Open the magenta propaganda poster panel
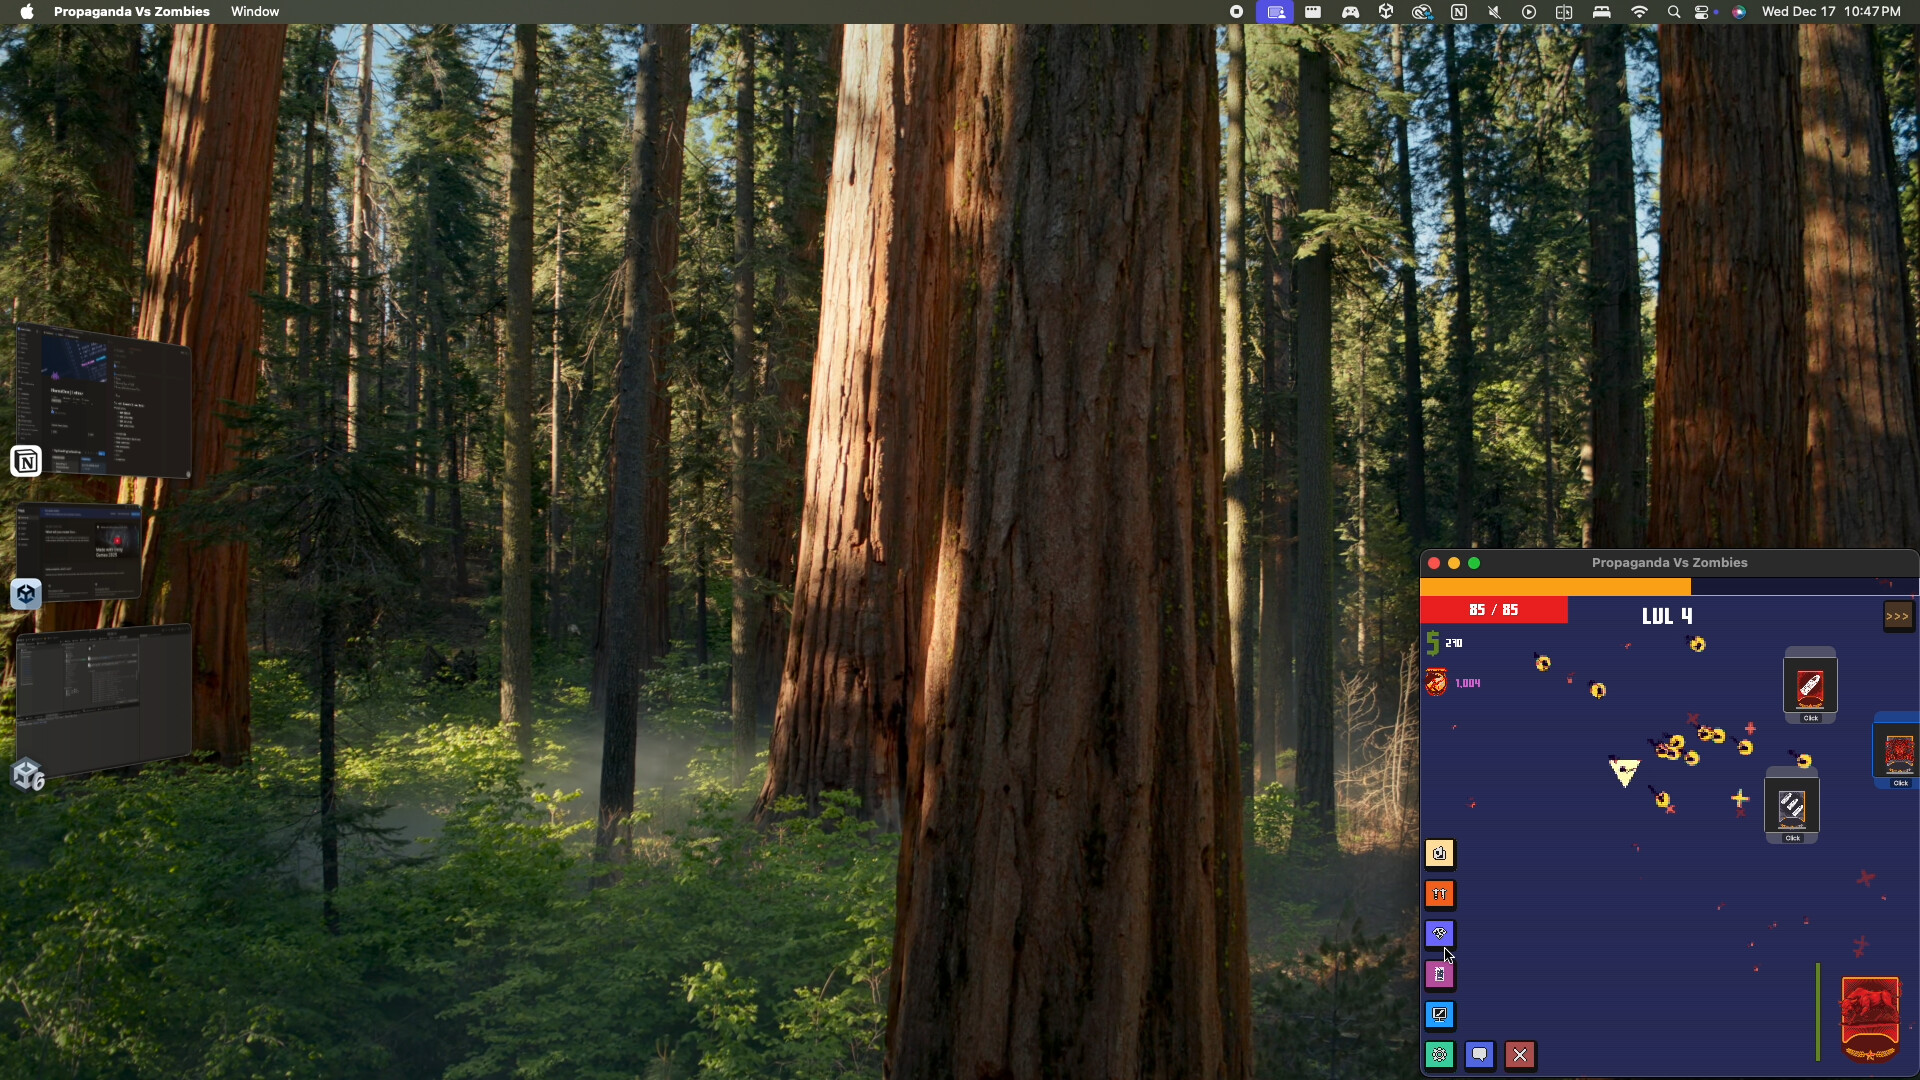1920x1080 pixels. (1440, 974)
